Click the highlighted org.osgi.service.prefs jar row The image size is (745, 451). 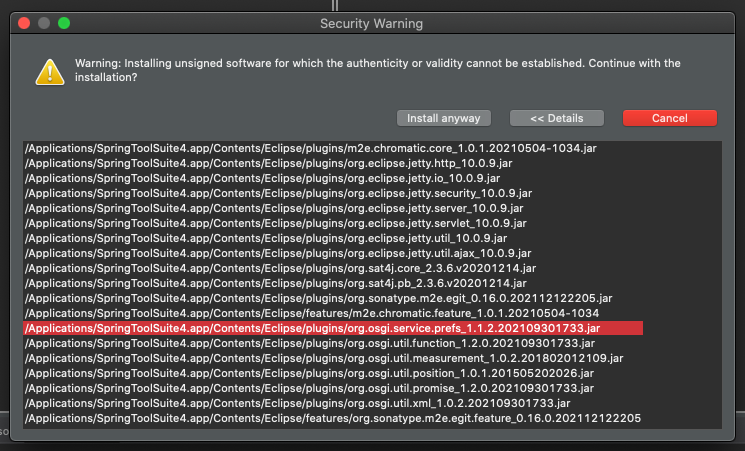(x=333, y=328)
